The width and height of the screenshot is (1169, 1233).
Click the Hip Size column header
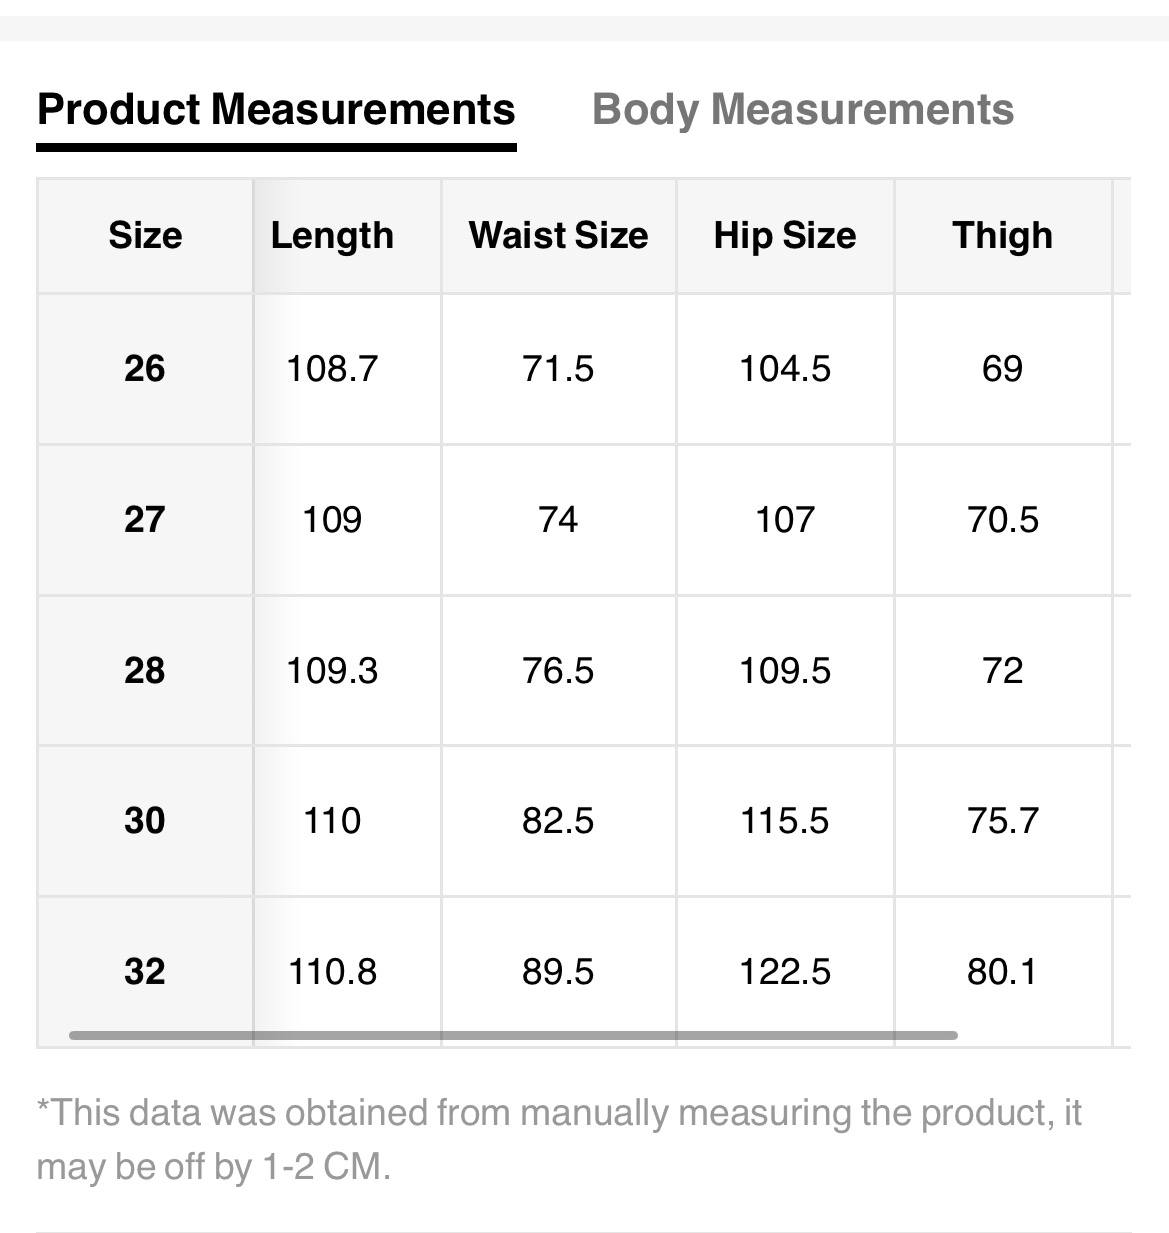coord(785,236)
